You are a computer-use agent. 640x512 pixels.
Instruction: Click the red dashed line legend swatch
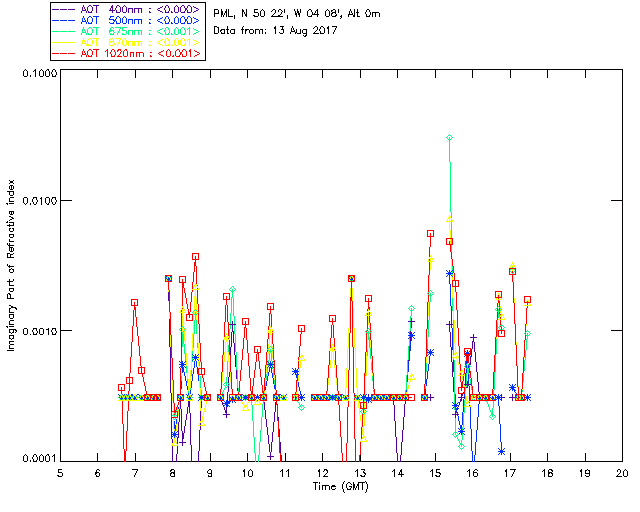[64, 53]
